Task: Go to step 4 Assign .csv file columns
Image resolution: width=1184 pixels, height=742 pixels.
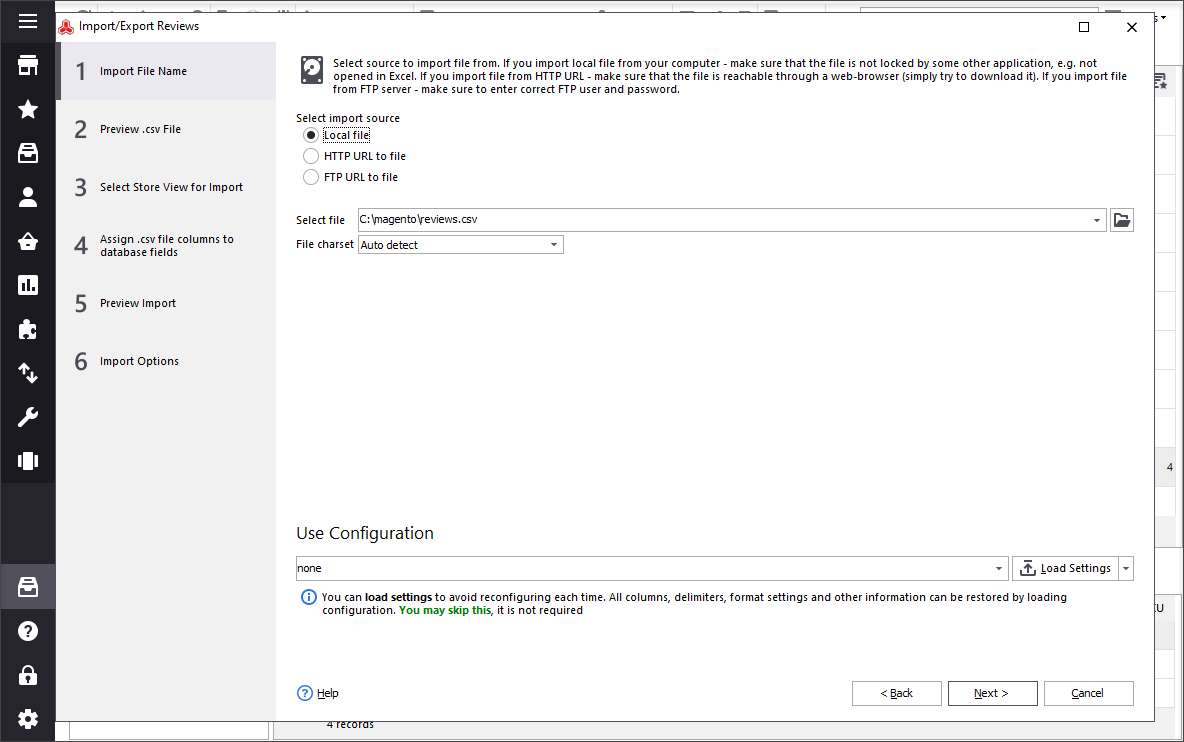Action: [x=166, y=245]
